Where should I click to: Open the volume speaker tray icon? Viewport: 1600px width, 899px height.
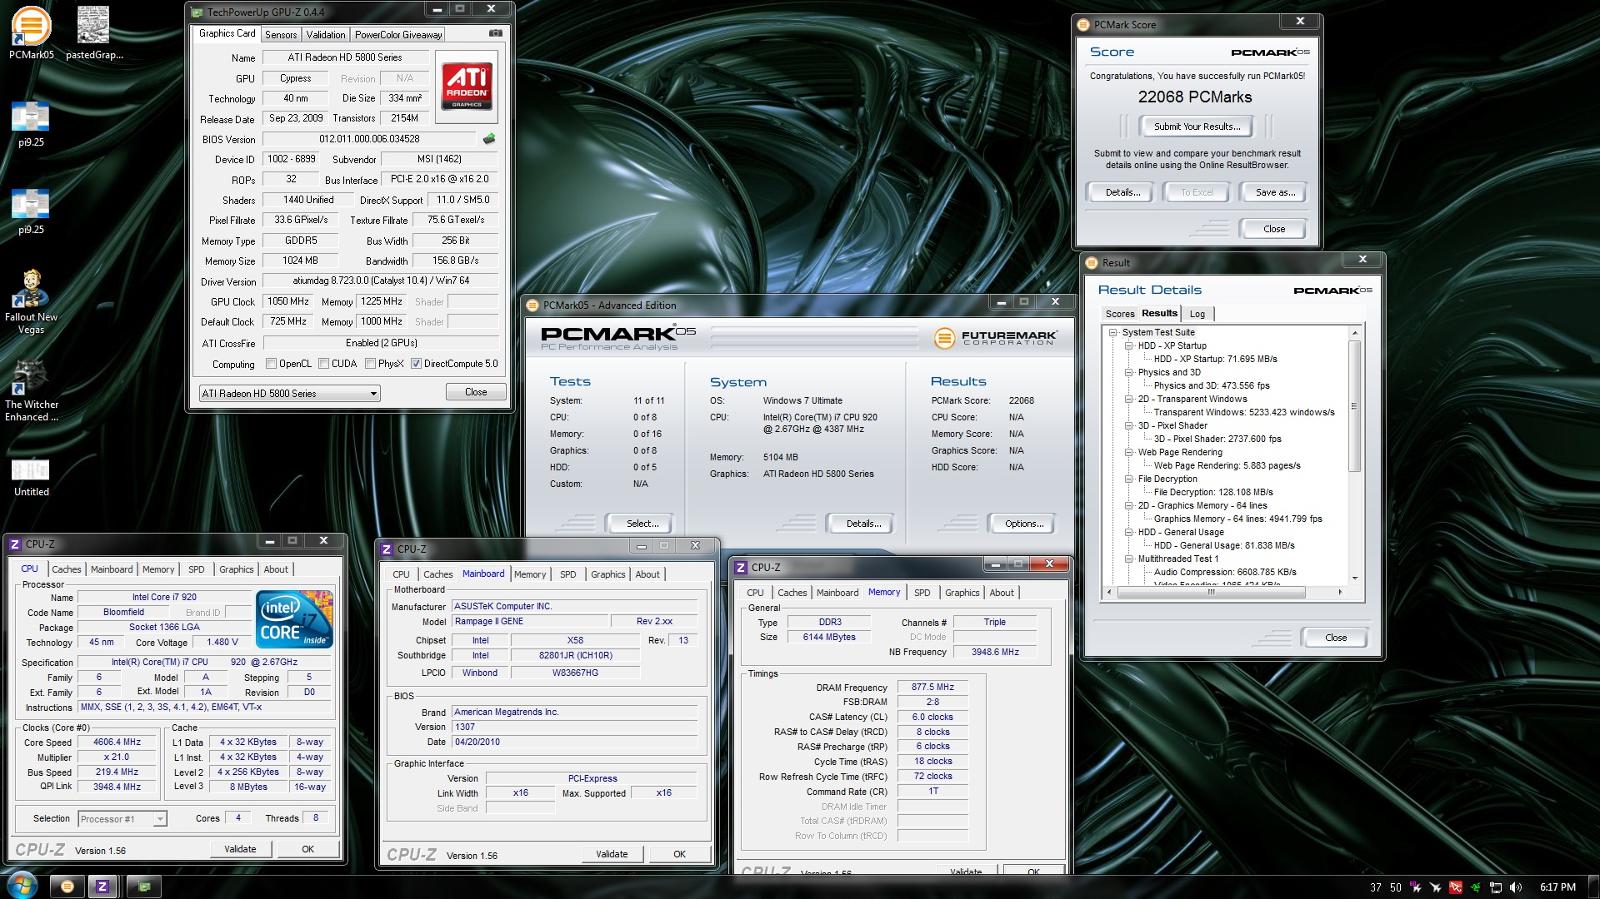(1516, 887)
